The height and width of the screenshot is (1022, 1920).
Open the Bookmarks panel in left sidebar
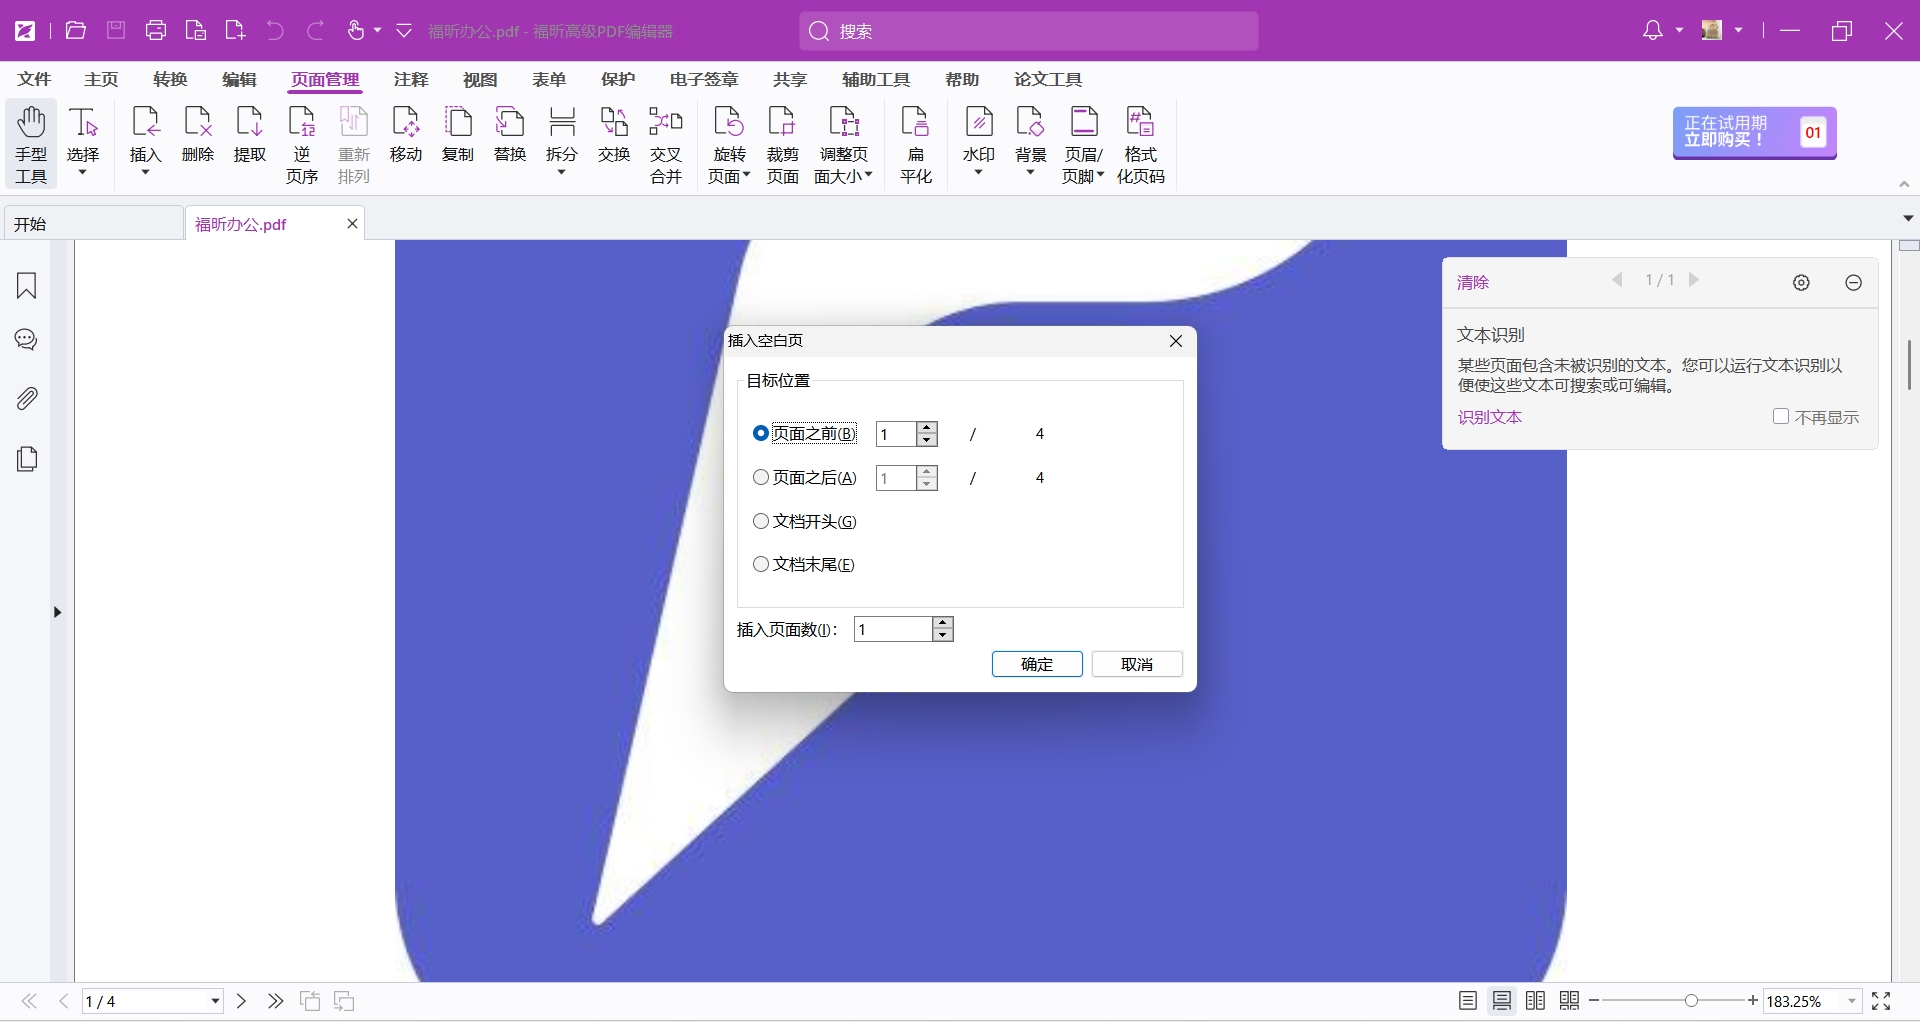pyautogui.click(x=27, y=286)
